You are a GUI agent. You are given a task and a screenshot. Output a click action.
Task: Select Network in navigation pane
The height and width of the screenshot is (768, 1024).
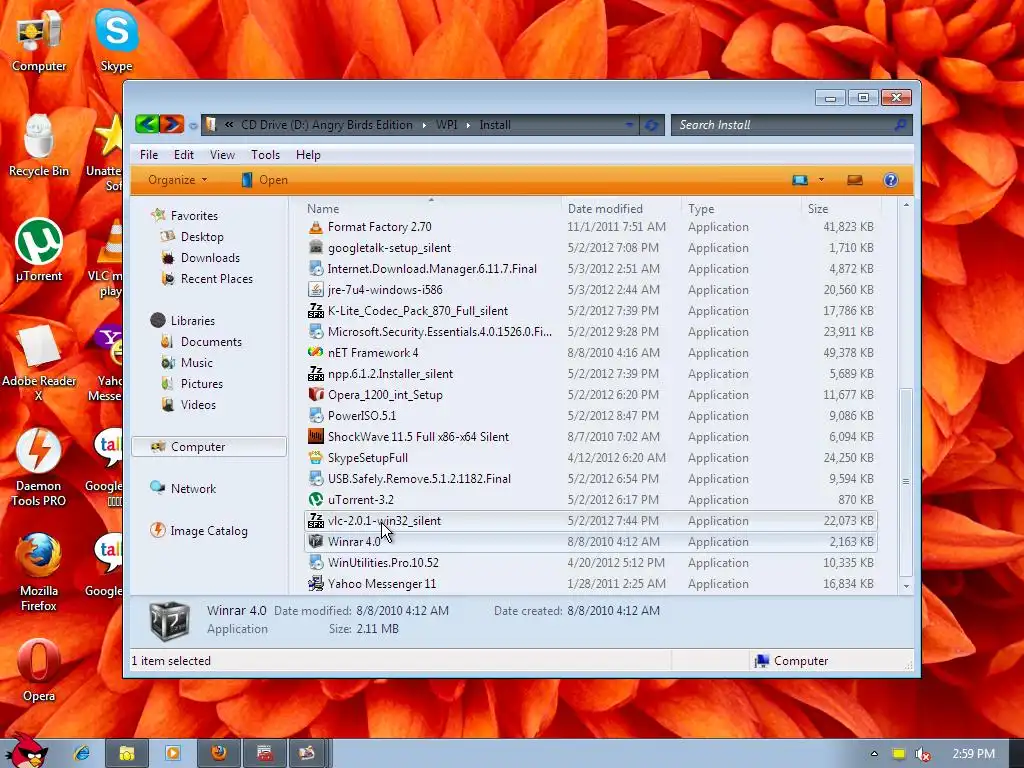click(193, 488)
